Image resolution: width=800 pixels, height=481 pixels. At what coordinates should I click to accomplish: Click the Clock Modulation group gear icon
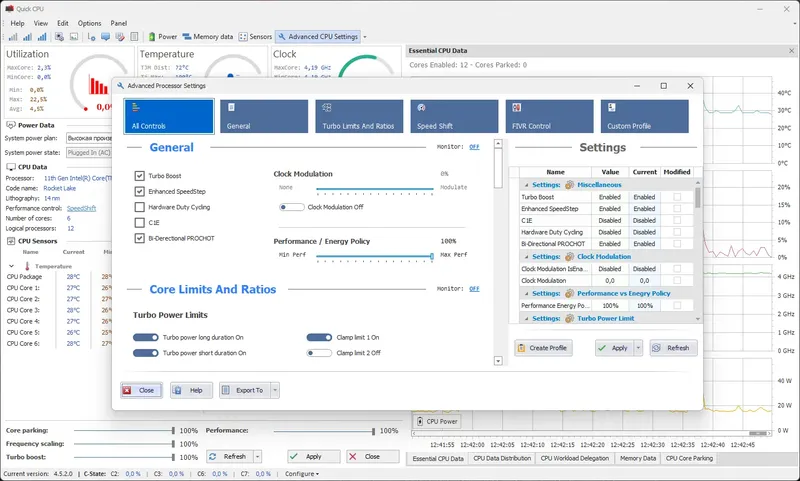pyautogui.click(x=569, y=257)
